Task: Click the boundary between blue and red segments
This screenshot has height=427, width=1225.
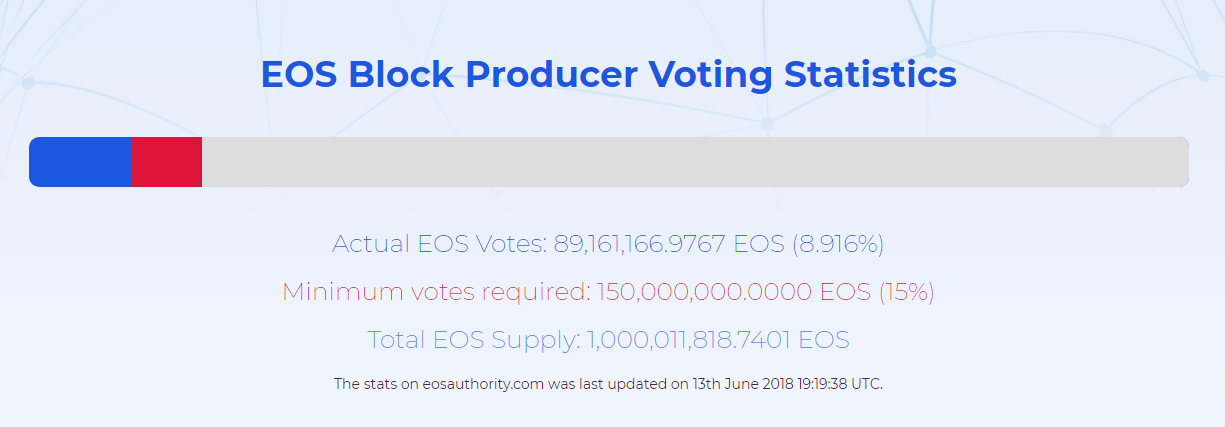Action: [132, 162]
